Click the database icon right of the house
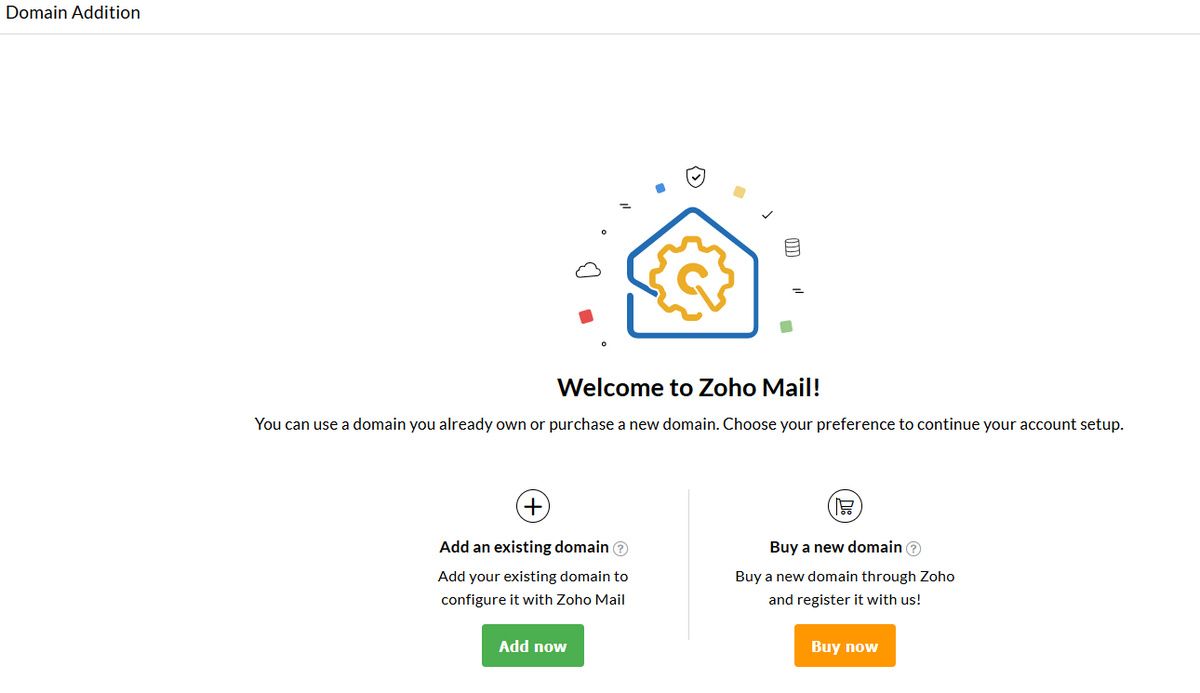The image size is (1200, 693). [x=791, y=246]
